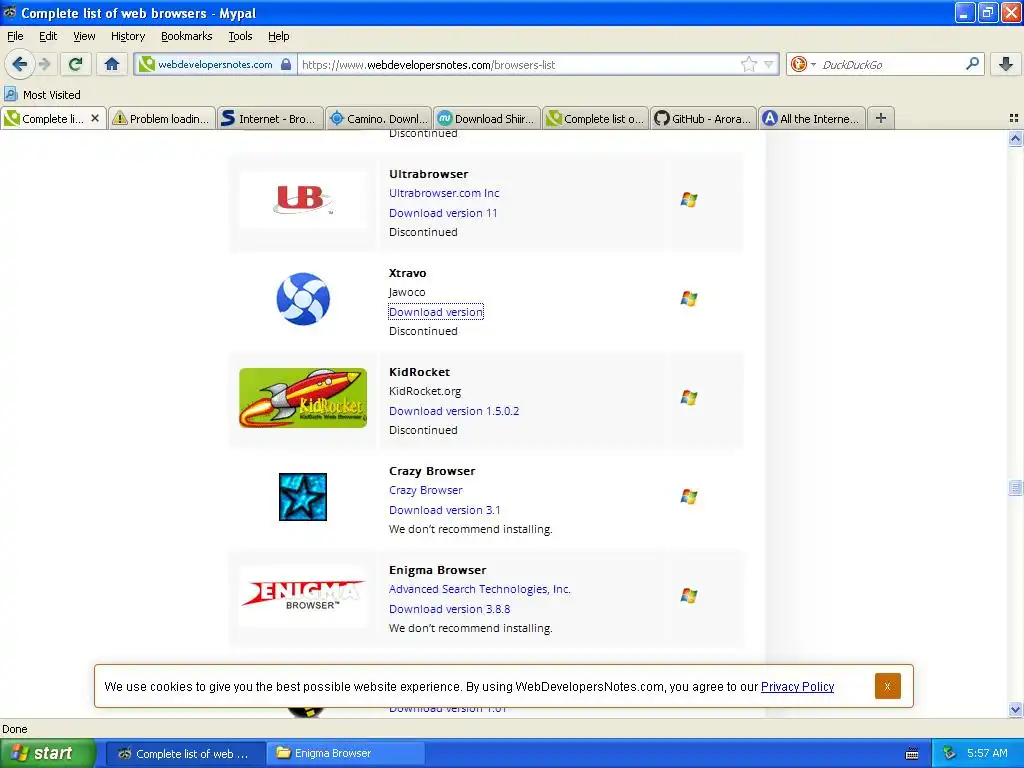The width and height of the screenshot is (1024, 768).
Task: Select Complete list of web taskbar button
Action: pos(185,754)
